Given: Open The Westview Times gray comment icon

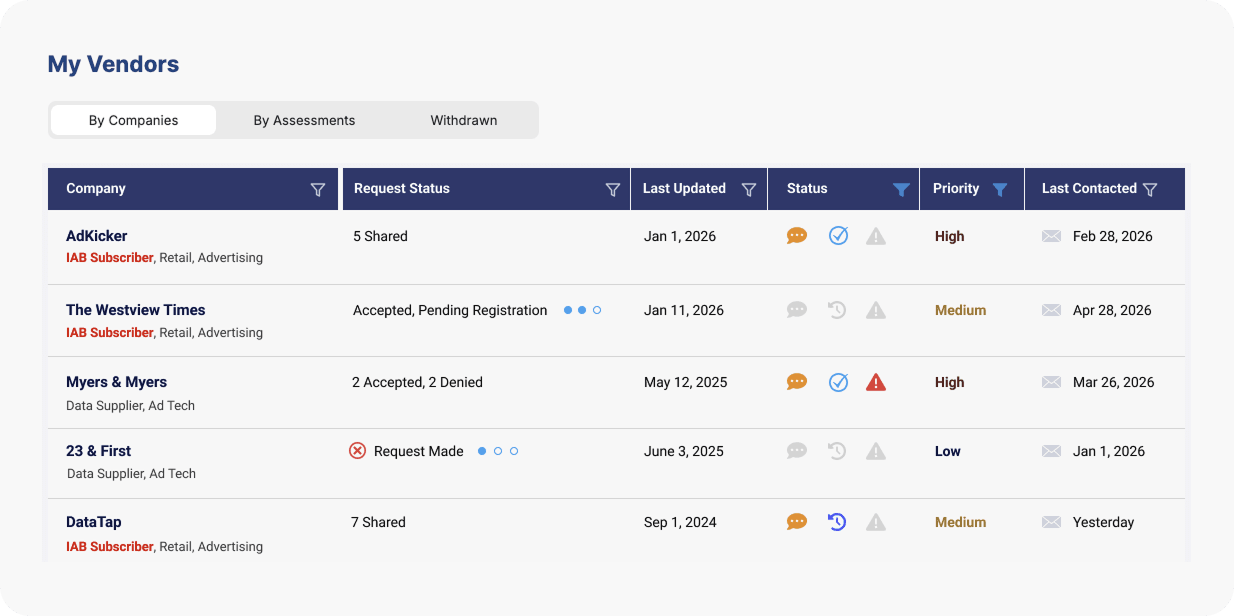Looking at the screenshot, I should [797, 310].
